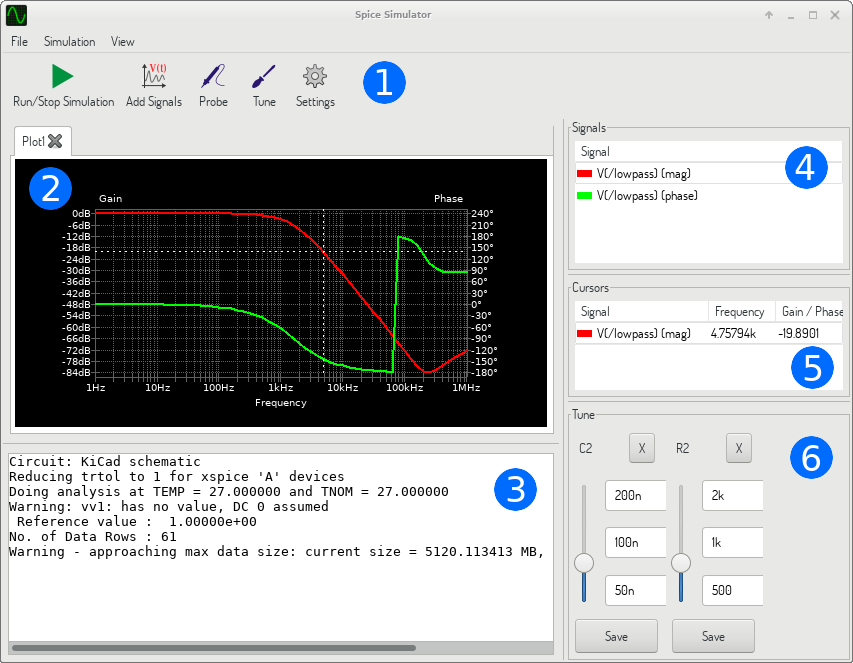Activate the Tune tool
853x663 pixels.
(x=263, y=75)
